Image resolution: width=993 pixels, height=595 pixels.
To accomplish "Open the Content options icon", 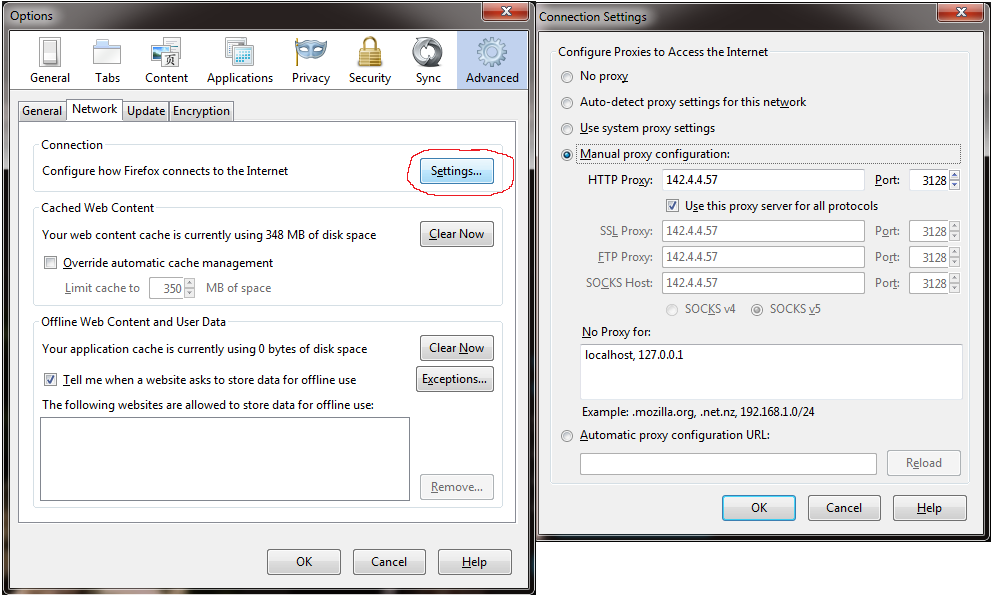I will coord(166,61).
